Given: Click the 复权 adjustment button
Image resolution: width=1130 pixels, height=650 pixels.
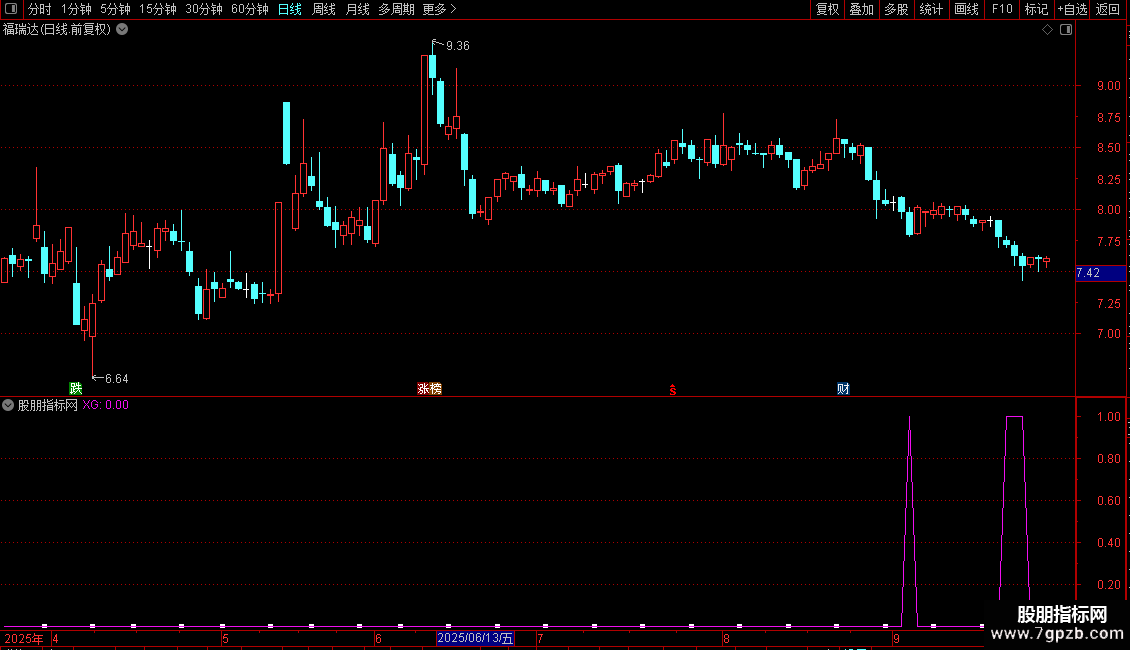Looking at the screenshot, I should tap(827, 9).
